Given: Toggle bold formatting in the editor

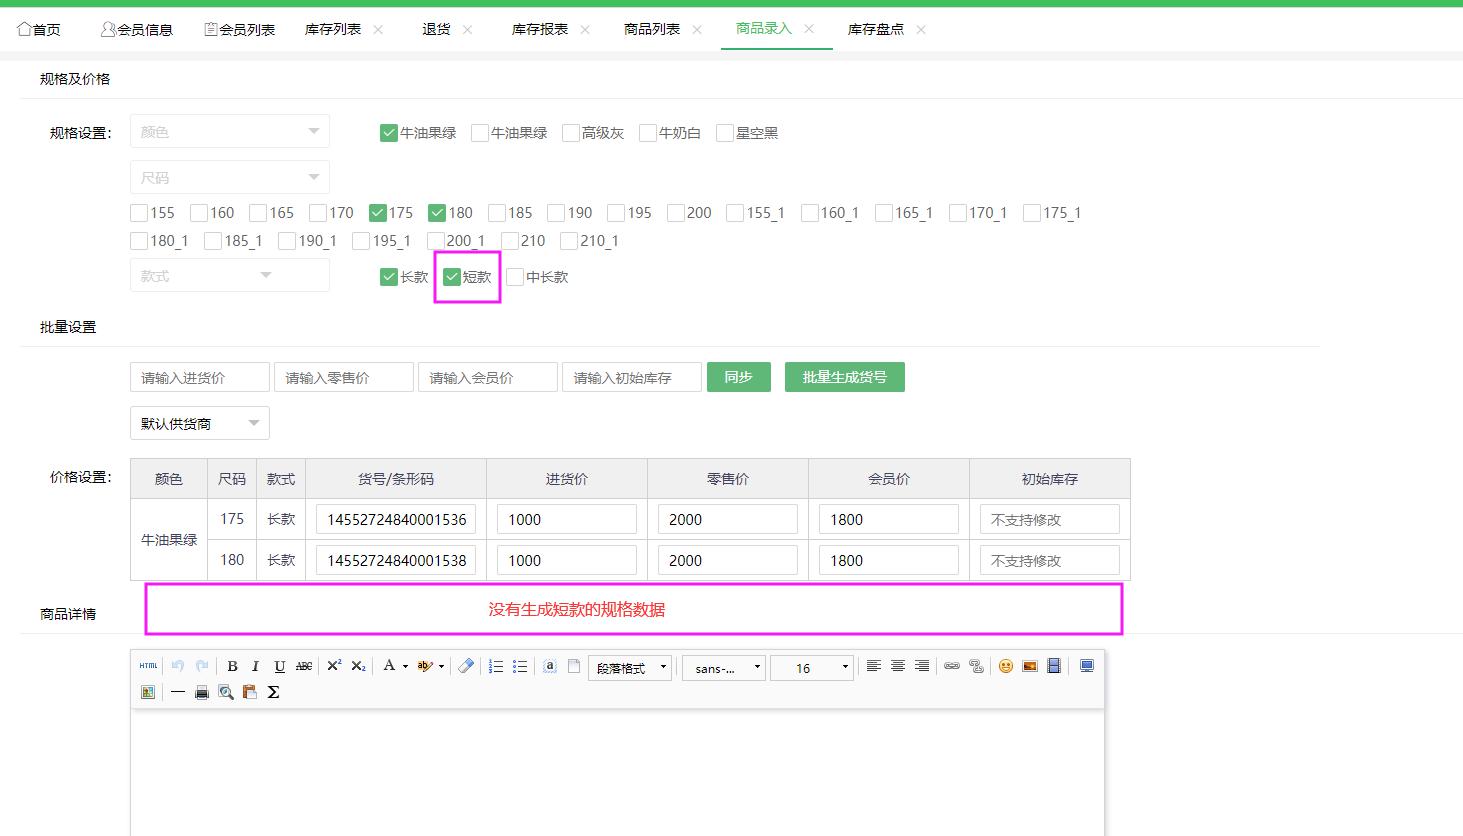Looking at the screenshot, I should click(x=232, y=667).
